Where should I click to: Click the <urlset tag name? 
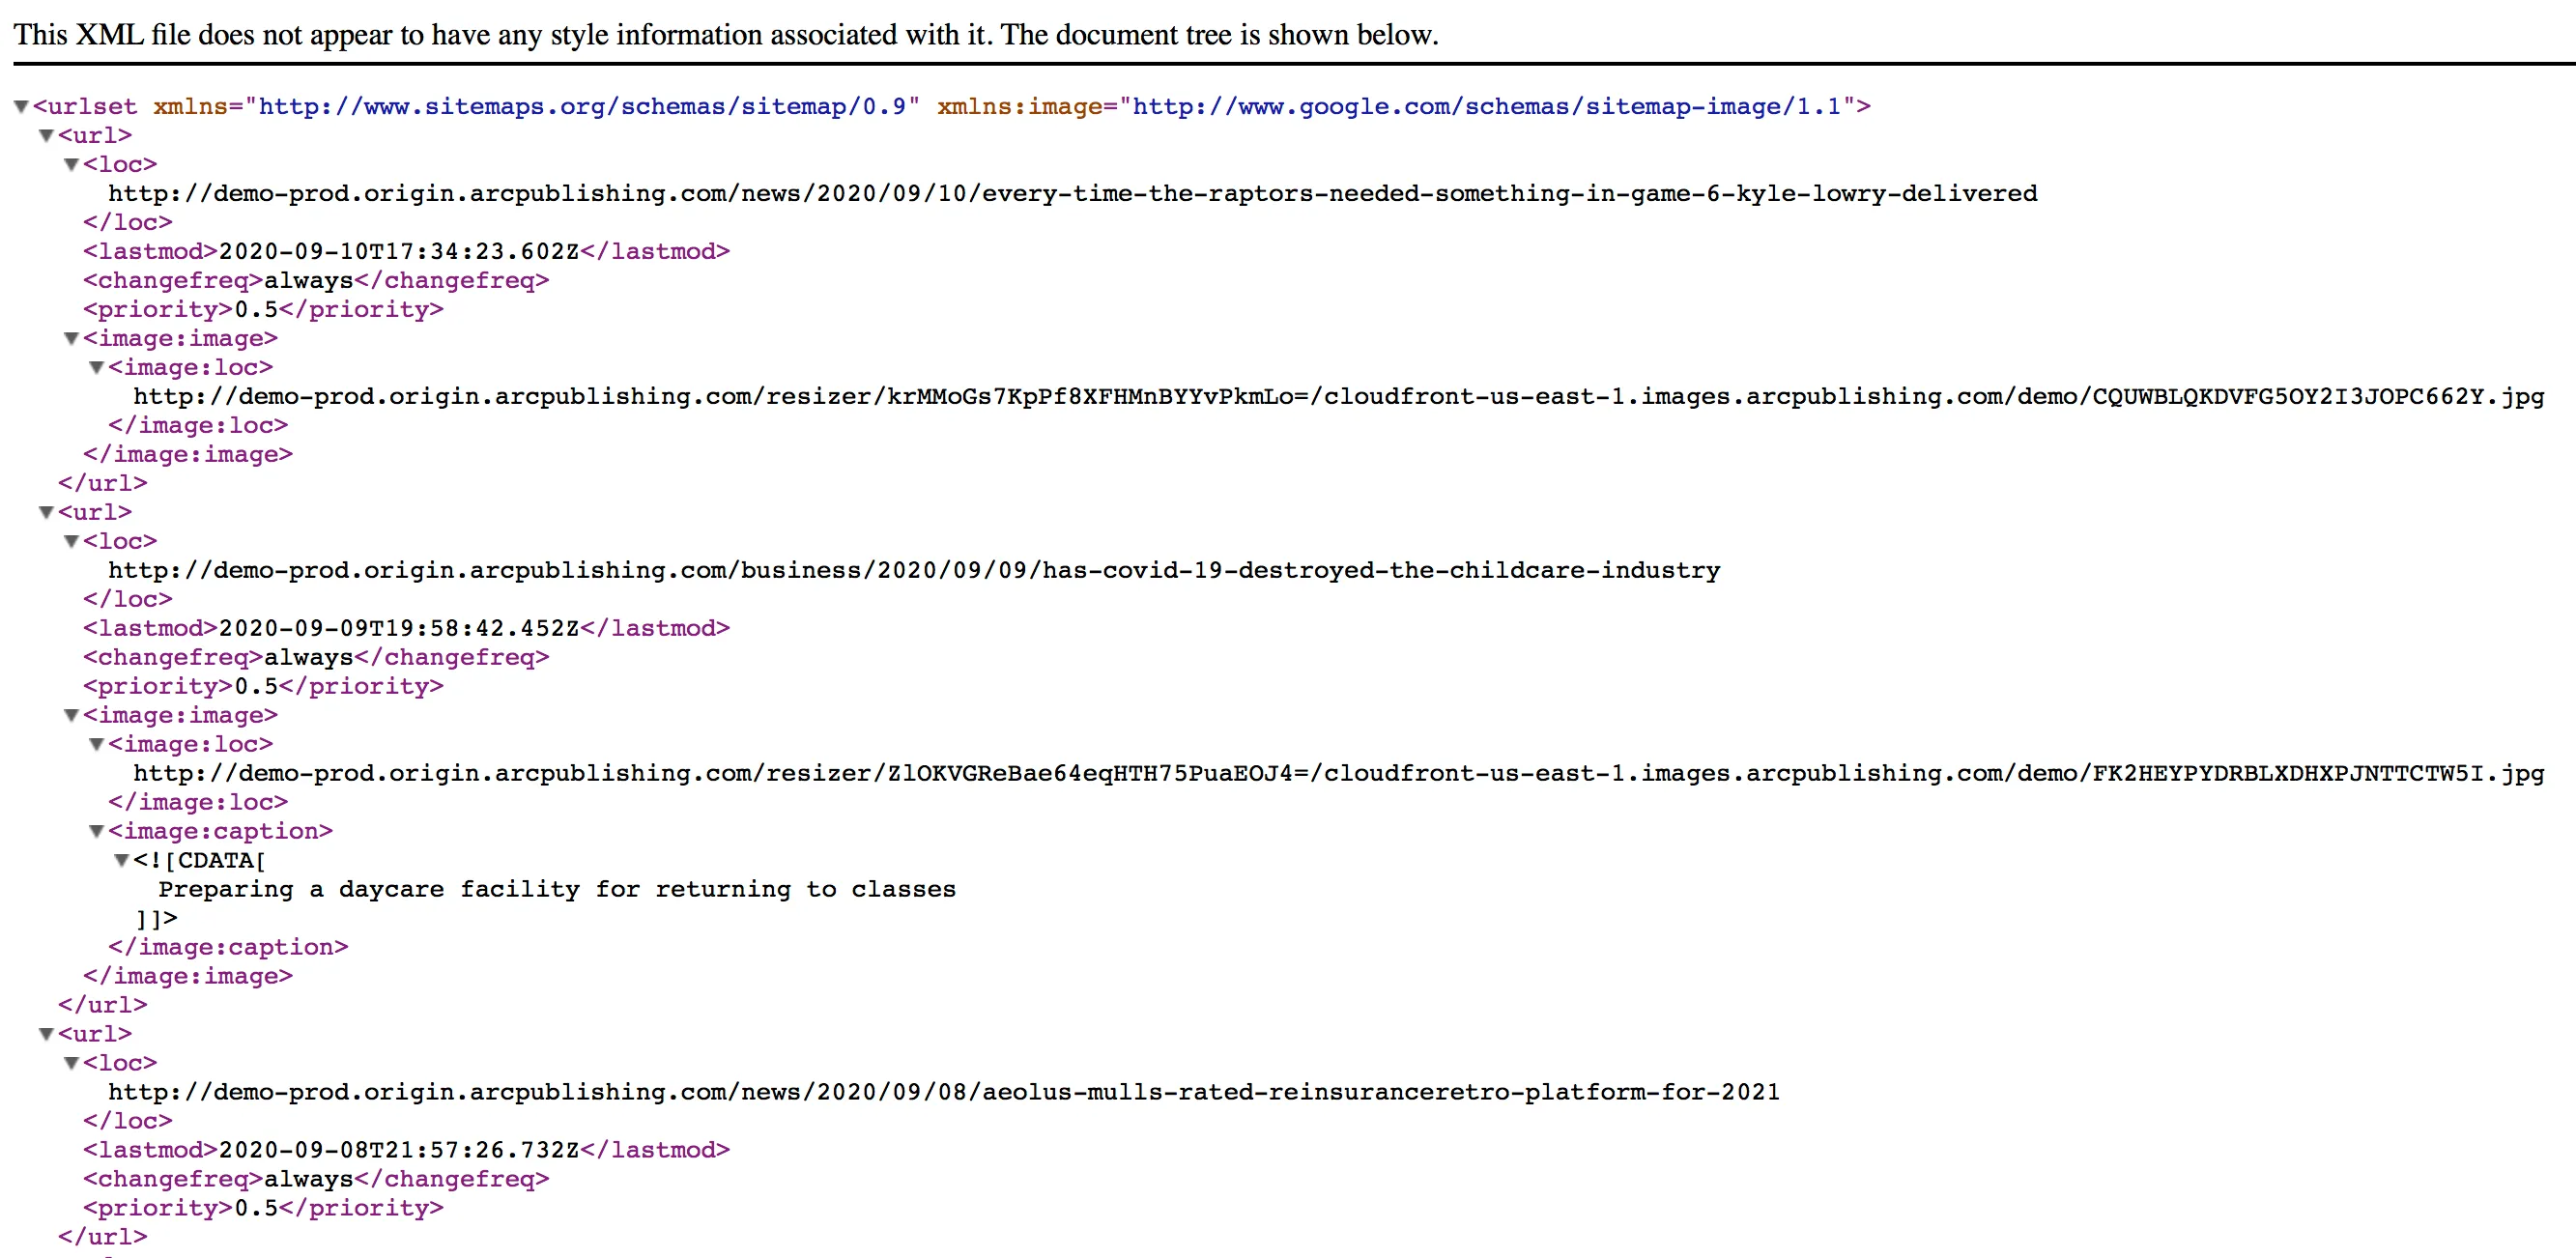85,106
